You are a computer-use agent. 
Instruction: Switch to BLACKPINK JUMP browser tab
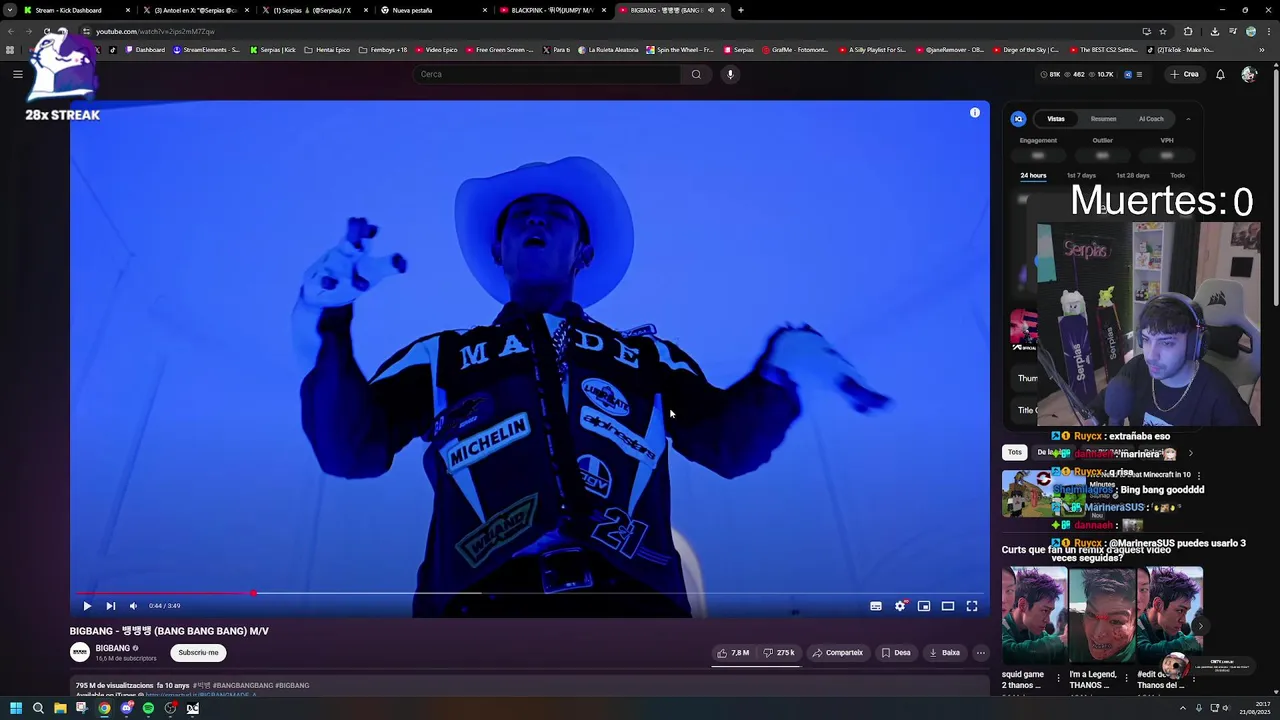coord(552,10)
